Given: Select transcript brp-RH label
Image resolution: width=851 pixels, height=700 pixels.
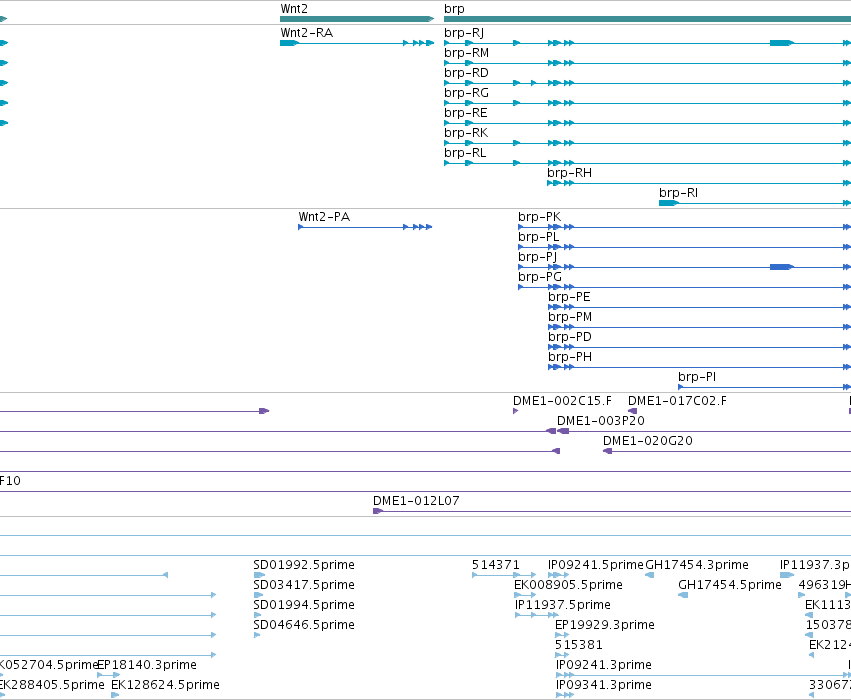Looking at the screenshot, I should 569,174.
